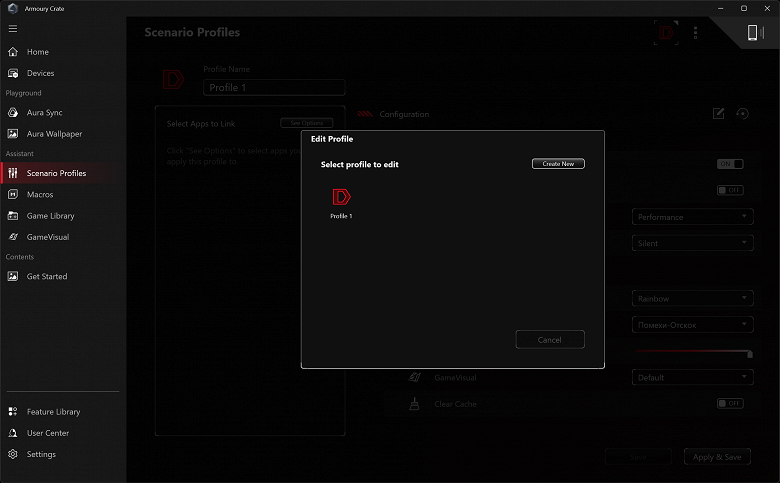
Task: Open the Macros page
Action: coord(40,194)
